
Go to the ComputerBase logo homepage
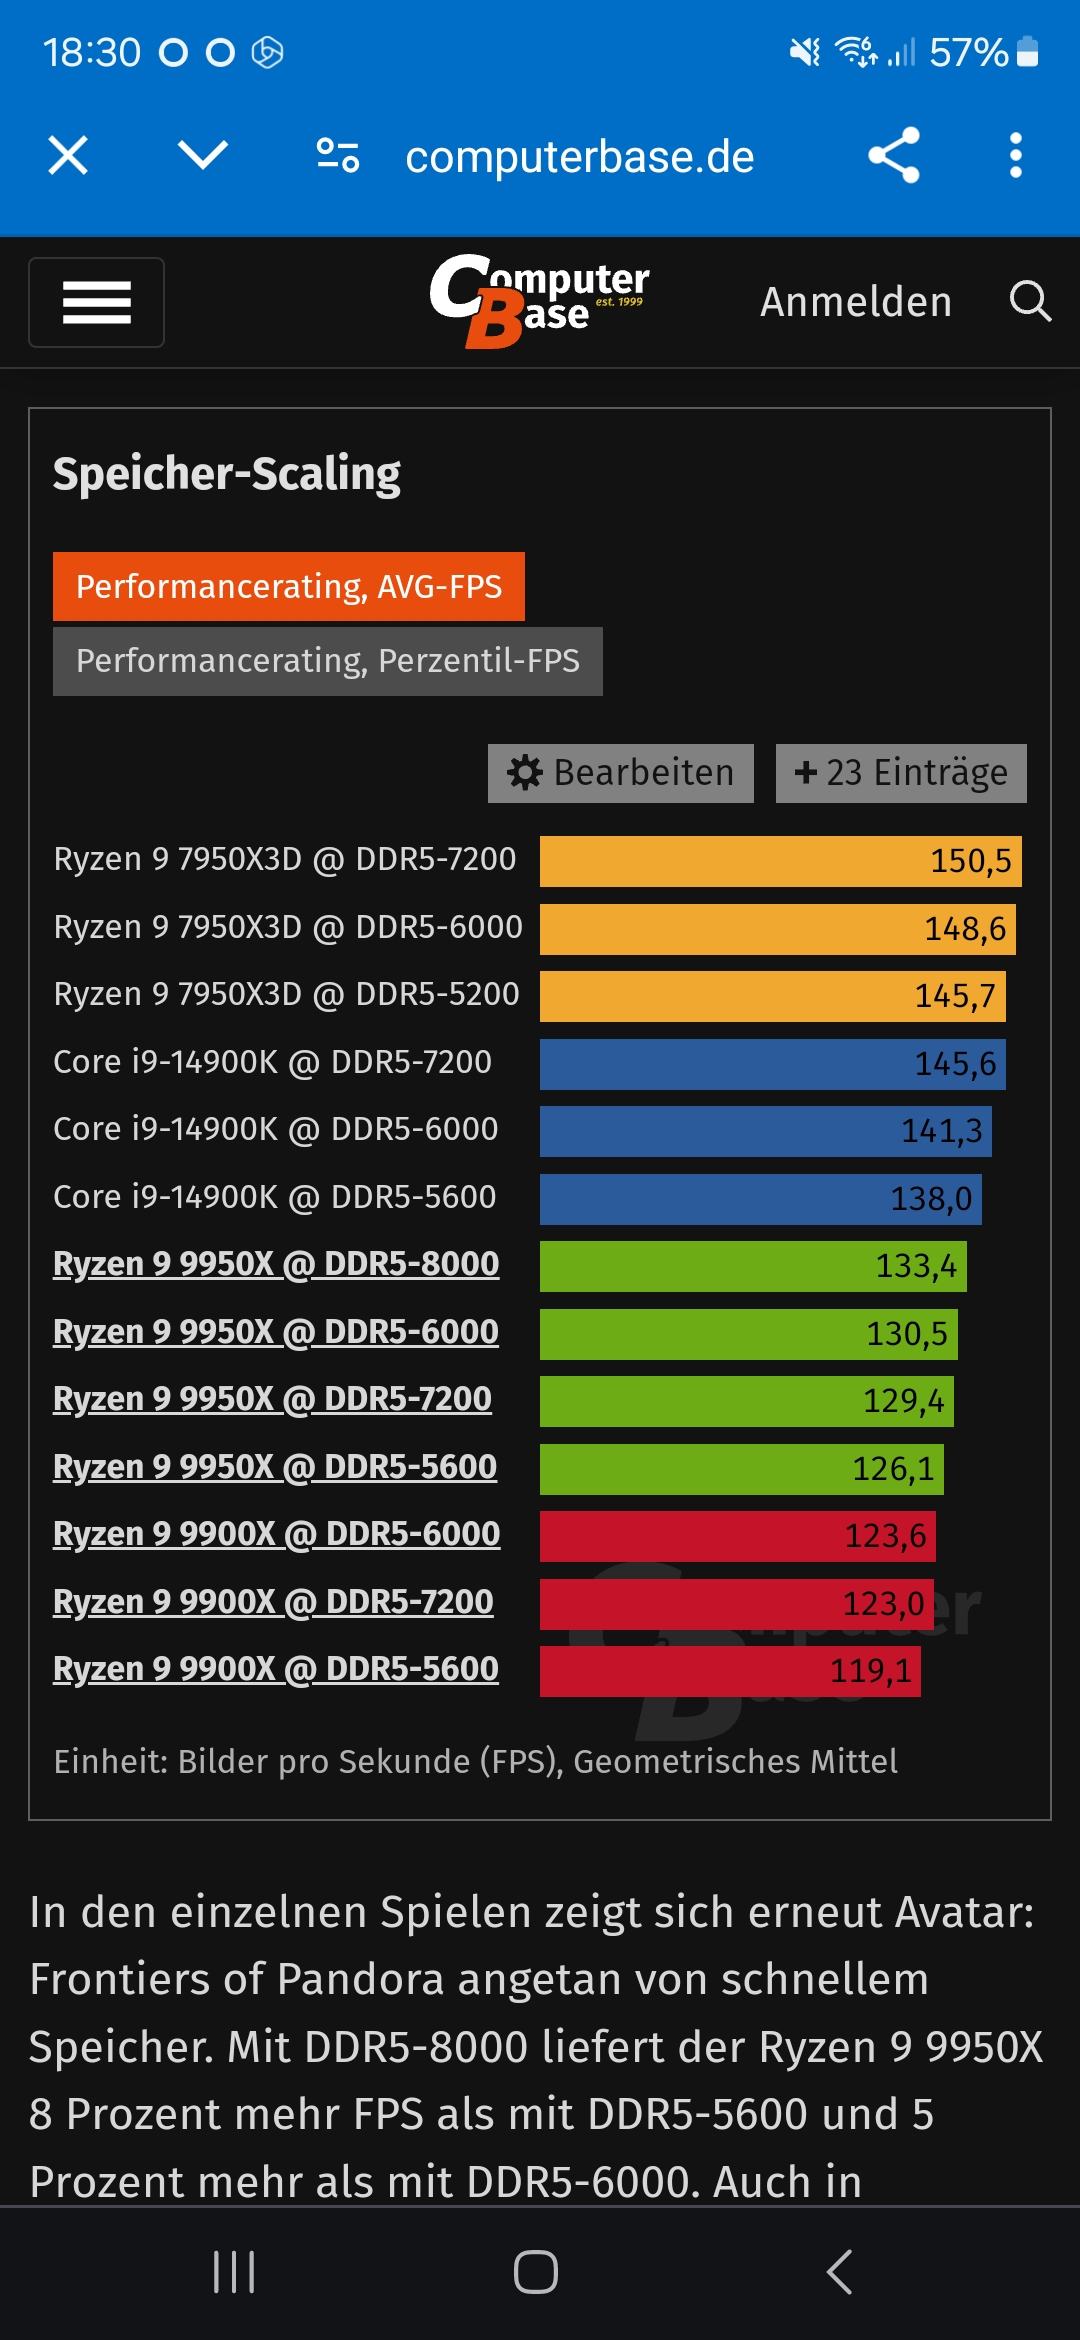pyautogui.click(x=539, y=300)
